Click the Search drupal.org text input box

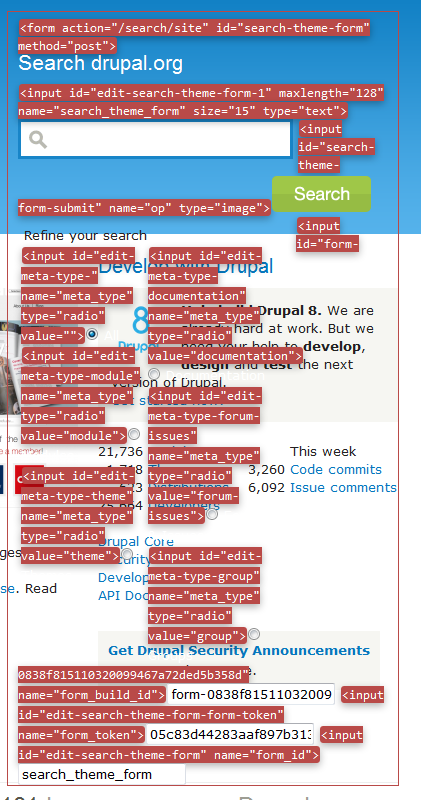click(x=155, y=139)
